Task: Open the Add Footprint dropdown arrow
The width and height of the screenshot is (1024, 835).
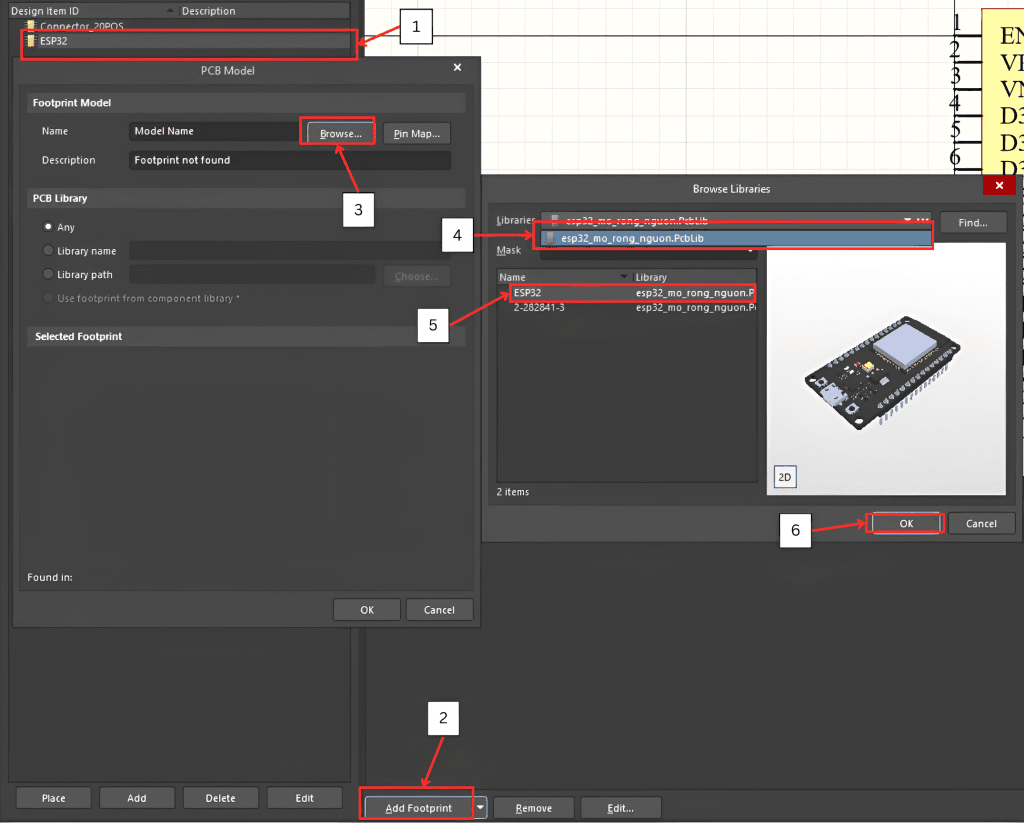Action: (481, 807)
